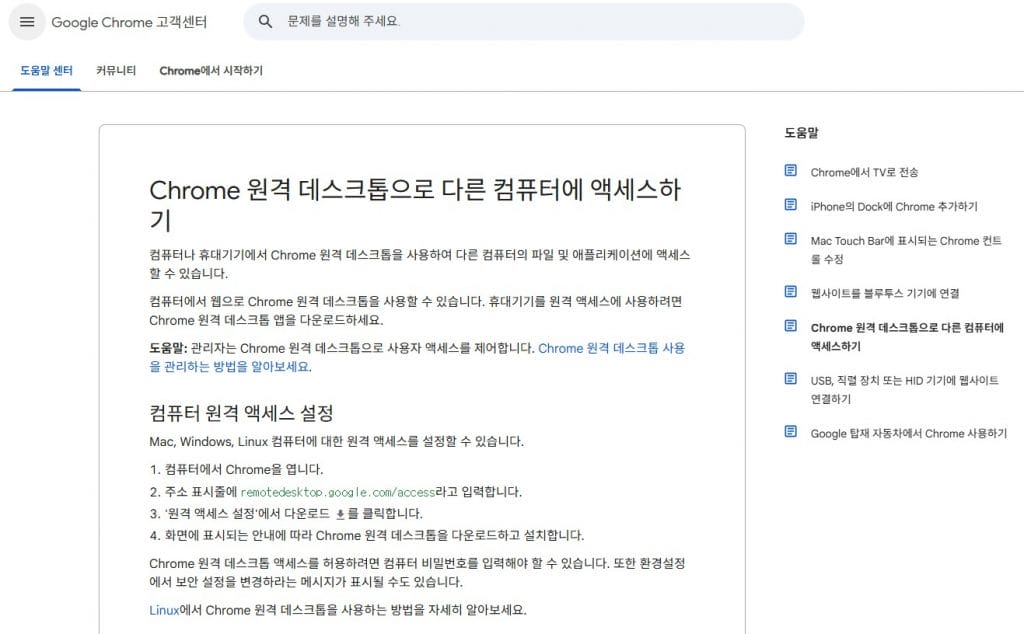
Task: Click the Mac, Windows, Linux 컴퓨터에 대한 sentence
Action: tap(336, 441)
